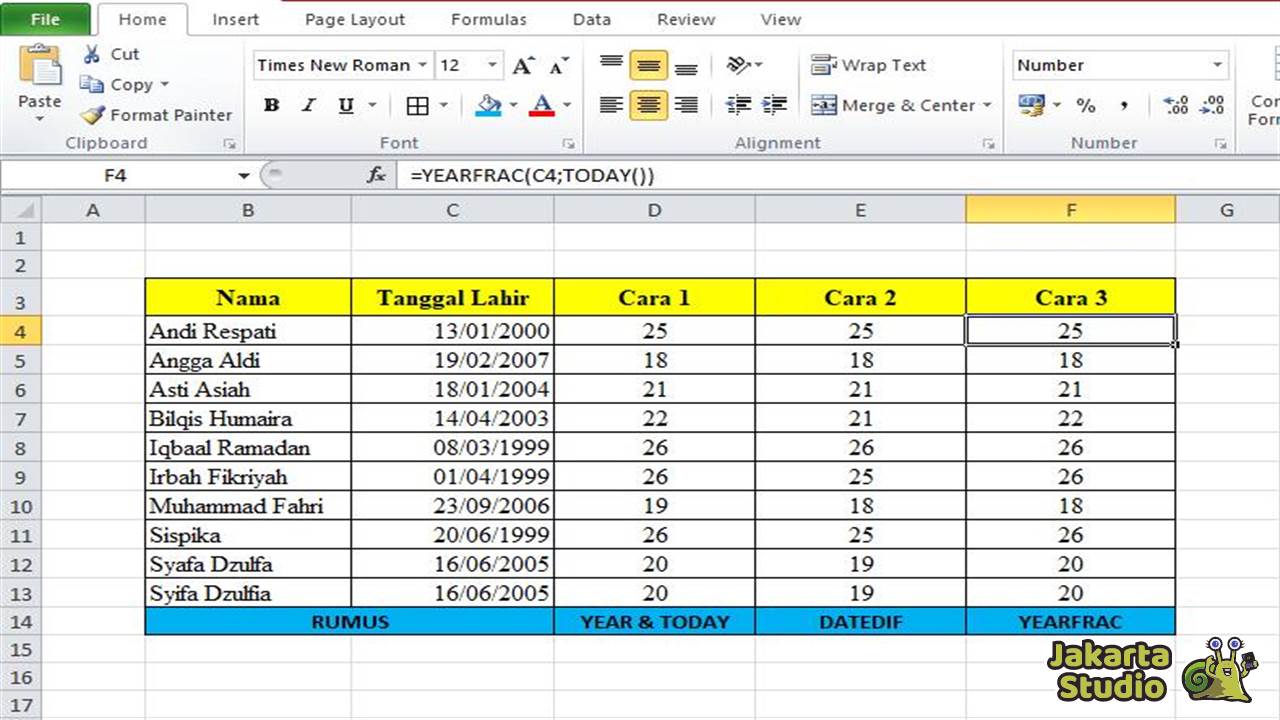Switch to the Formulas tab
The width and height of the screenshot is (1280, 720).
point(488,19)
